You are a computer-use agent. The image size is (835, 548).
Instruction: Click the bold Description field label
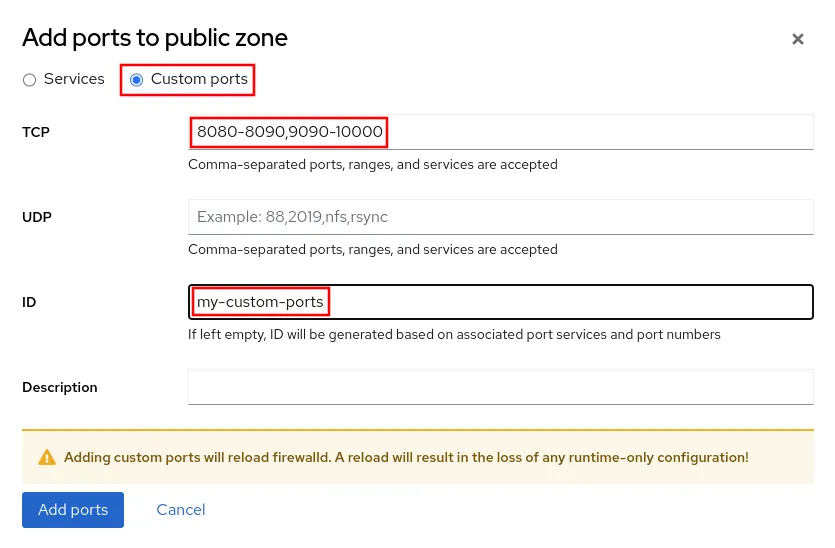tap(60, 387)
